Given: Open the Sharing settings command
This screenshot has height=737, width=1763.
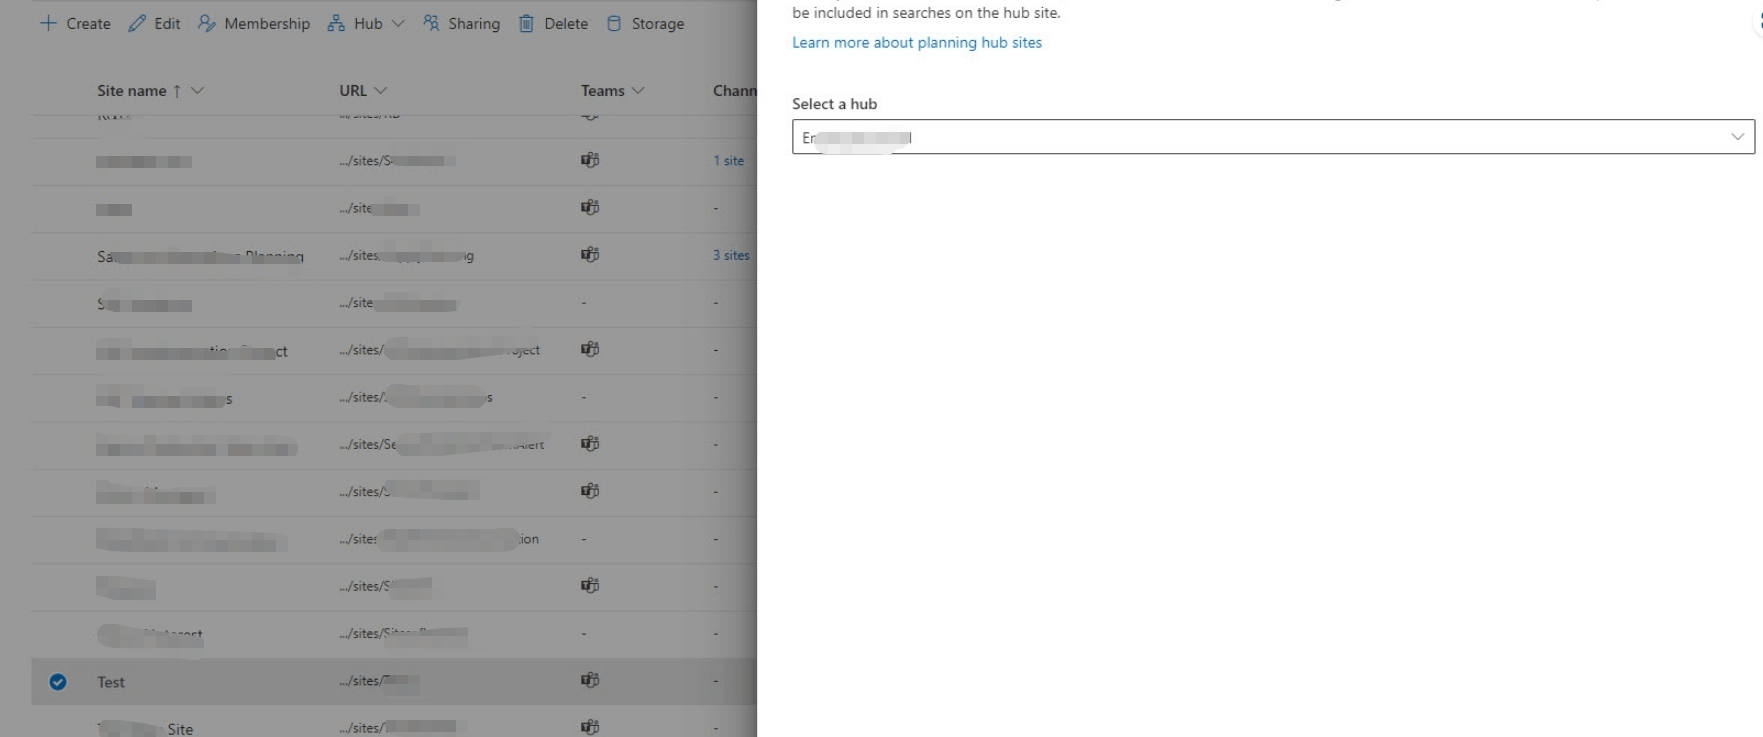Looking at the screenshot, I should pyautogui.click(x=461, y=23).
